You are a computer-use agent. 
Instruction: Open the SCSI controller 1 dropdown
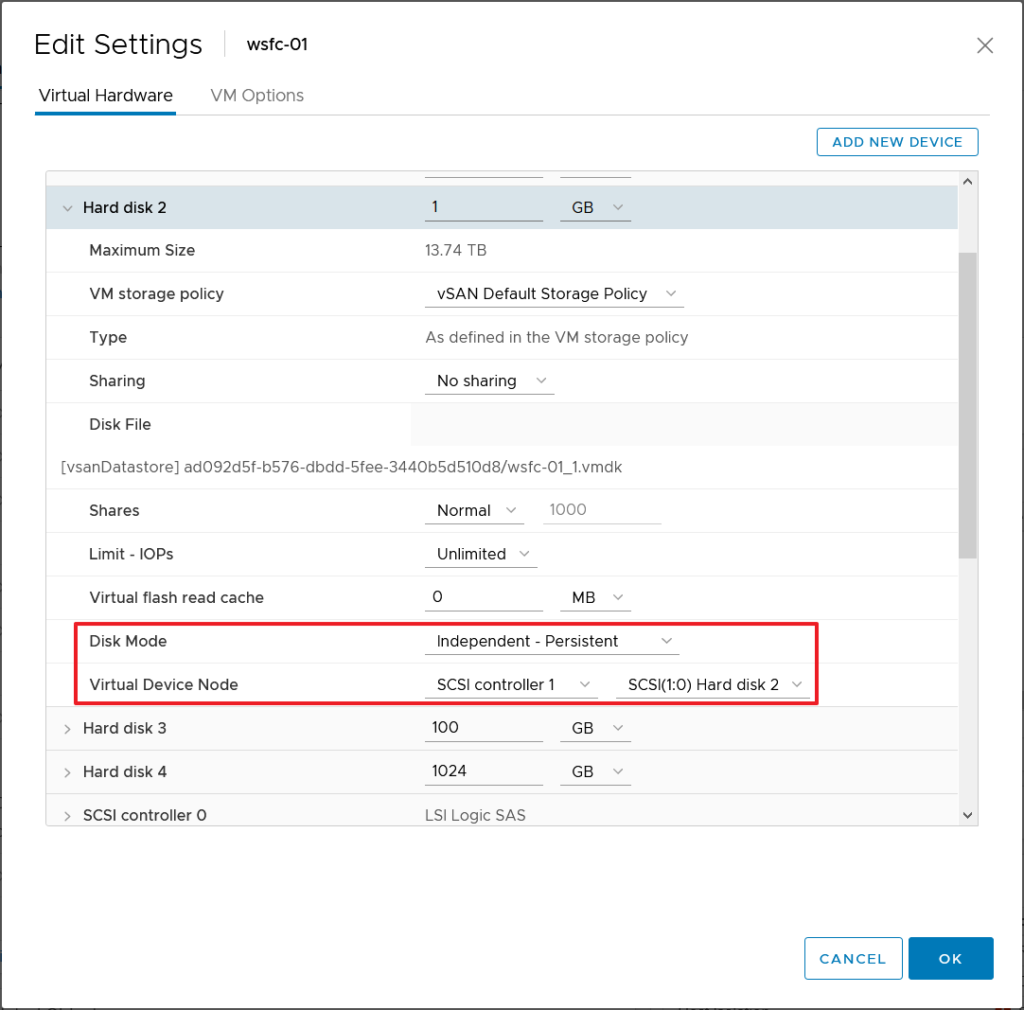click(x=511, y=685)
